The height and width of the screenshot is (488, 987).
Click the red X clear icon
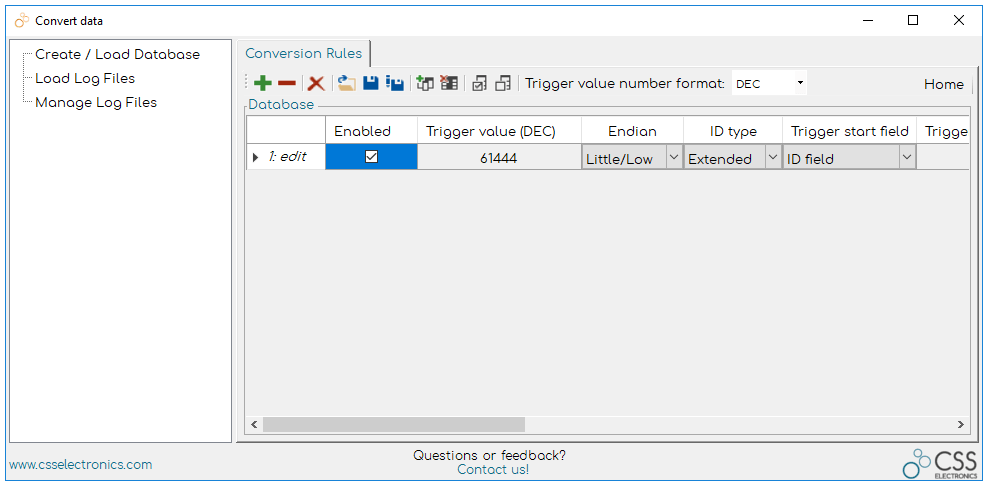(x=315, y=83)
